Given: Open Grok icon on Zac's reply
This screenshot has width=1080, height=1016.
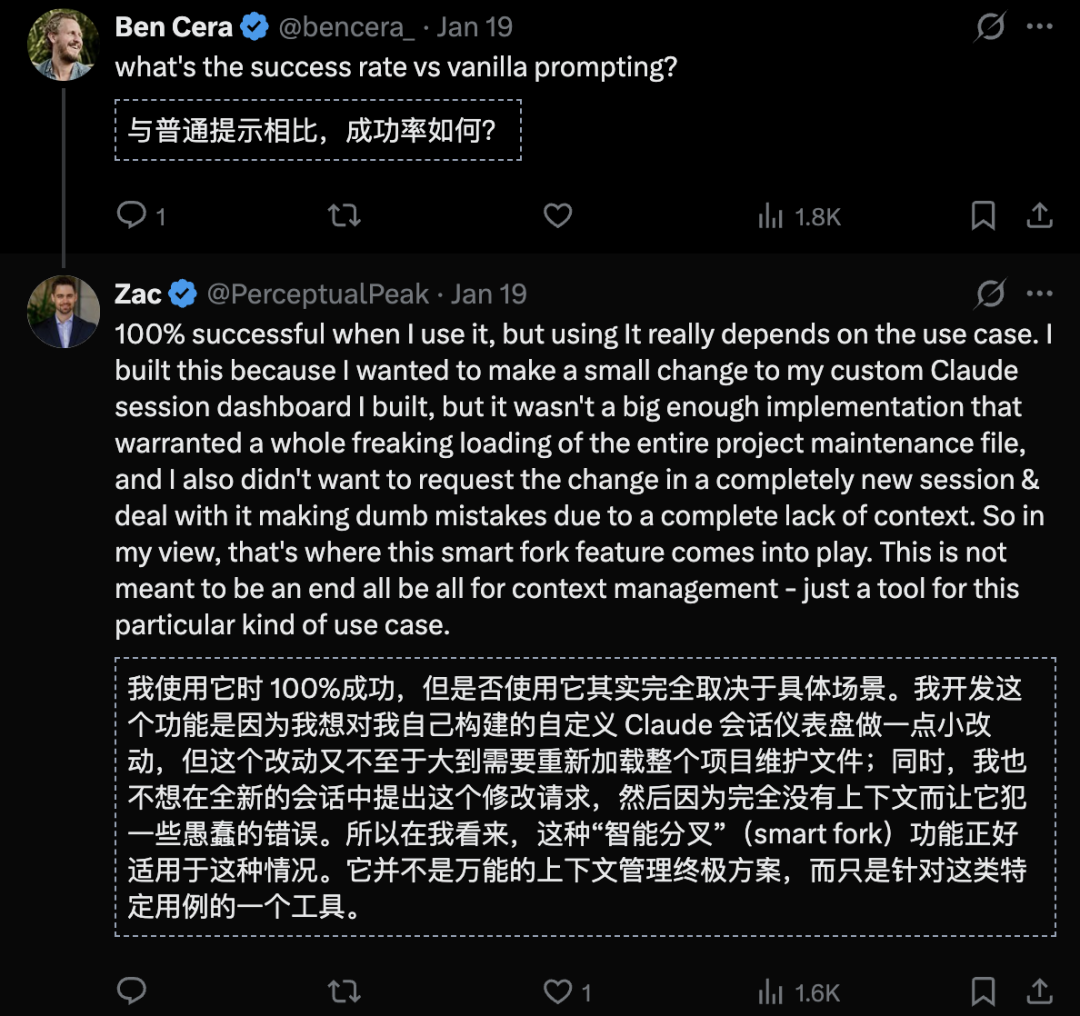Looking at the screenshot, I should (x=990, y=294).
